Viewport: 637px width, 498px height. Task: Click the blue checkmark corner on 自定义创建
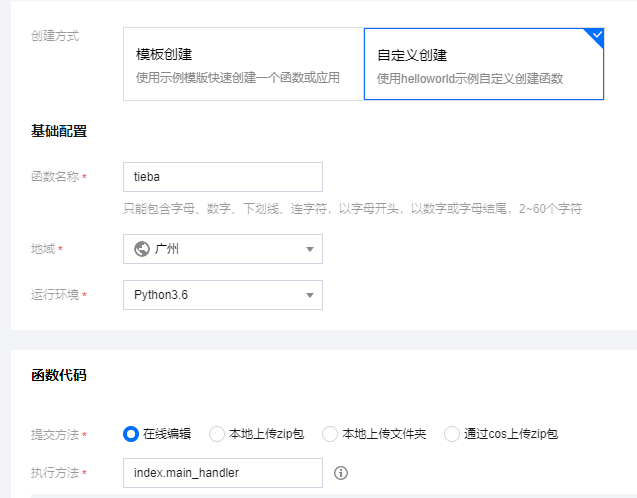click(596, 36)
